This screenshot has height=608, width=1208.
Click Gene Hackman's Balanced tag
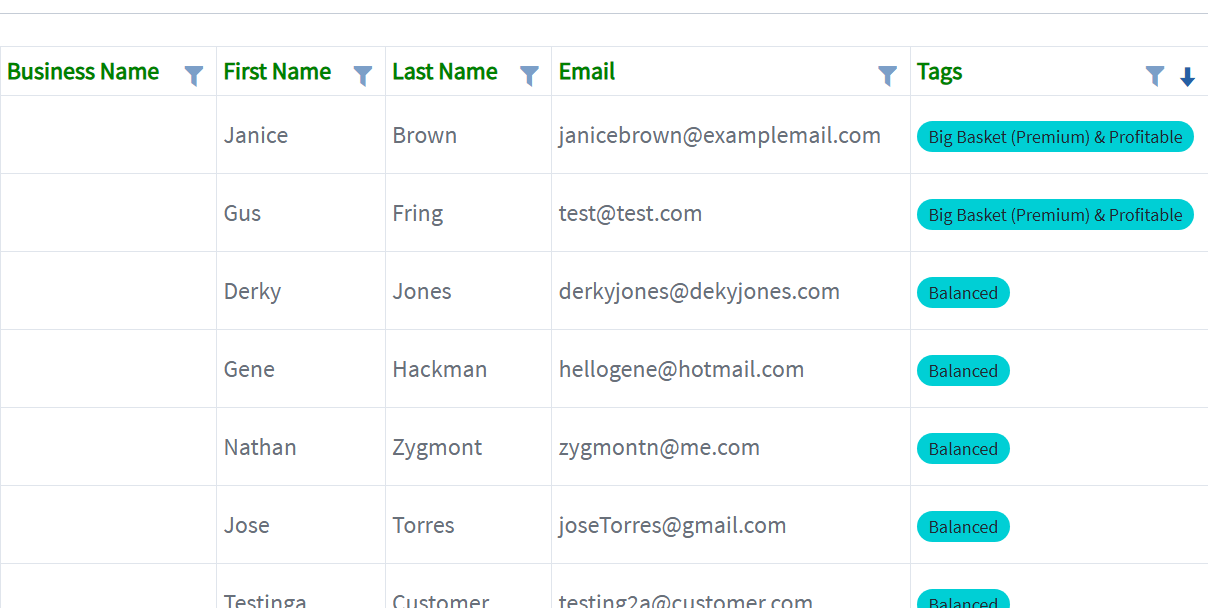coord(963,371)
